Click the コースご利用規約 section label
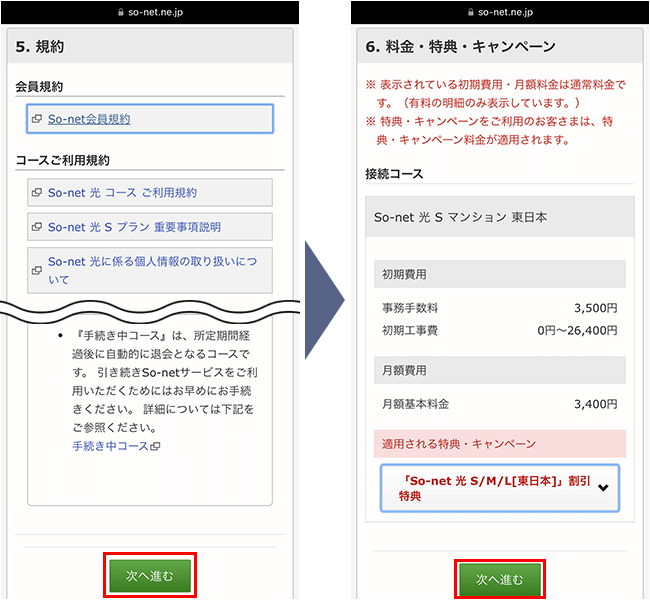Image resolution: width=650 pixels, height=600 pixels. pos(63,160)
